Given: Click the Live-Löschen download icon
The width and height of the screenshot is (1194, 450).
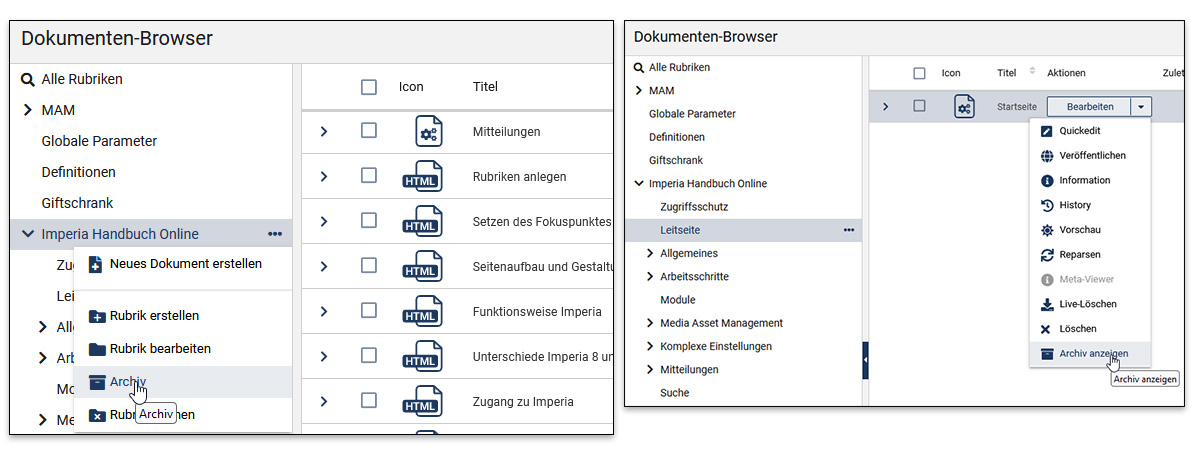Looking at the screenshot, I should [x=1047, y=304].
